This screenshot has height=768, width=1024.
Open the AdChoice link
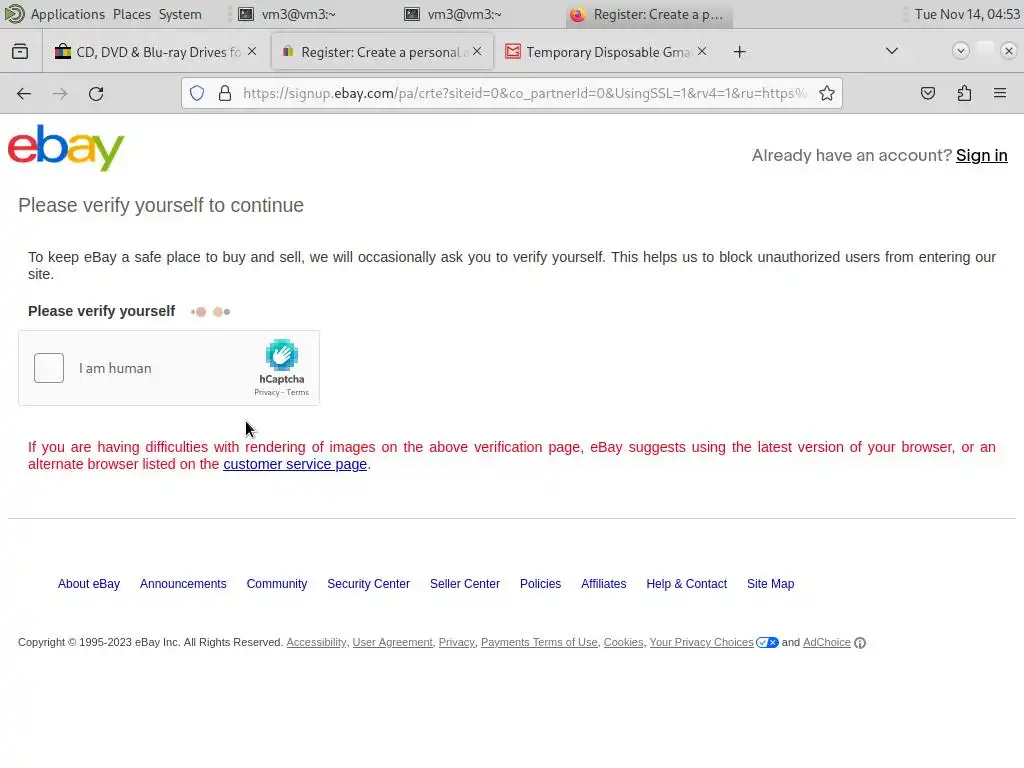[x=827, y=643]
